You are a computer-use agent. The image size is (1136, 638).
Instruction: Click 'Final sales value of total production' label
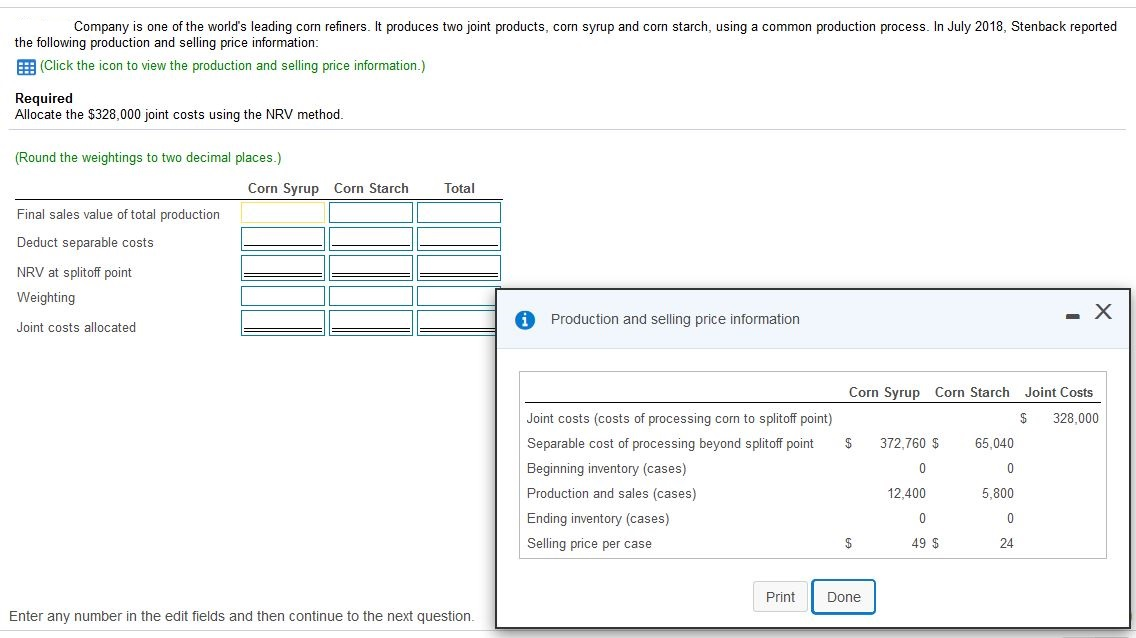118,214
